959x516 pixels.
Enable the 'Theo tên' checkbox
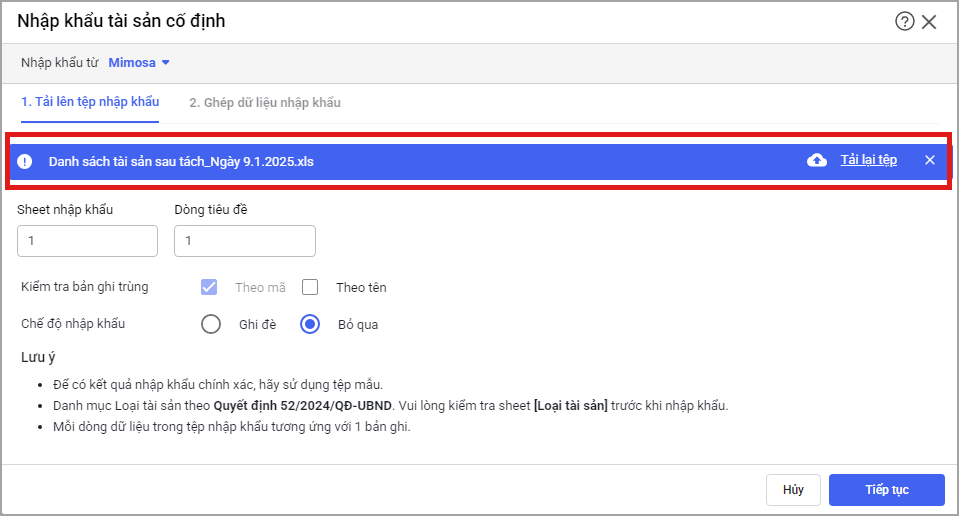[x=310, y=287]
